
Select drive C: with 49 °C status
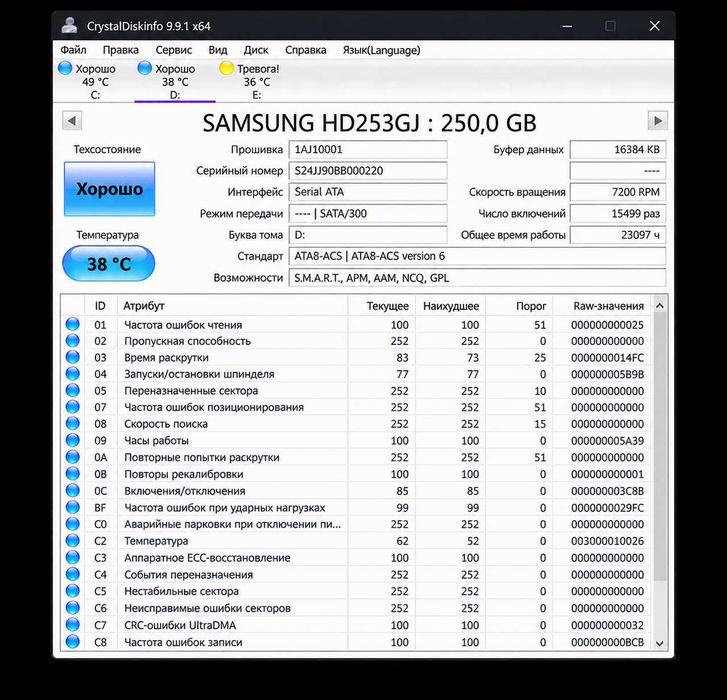point(88,82)
